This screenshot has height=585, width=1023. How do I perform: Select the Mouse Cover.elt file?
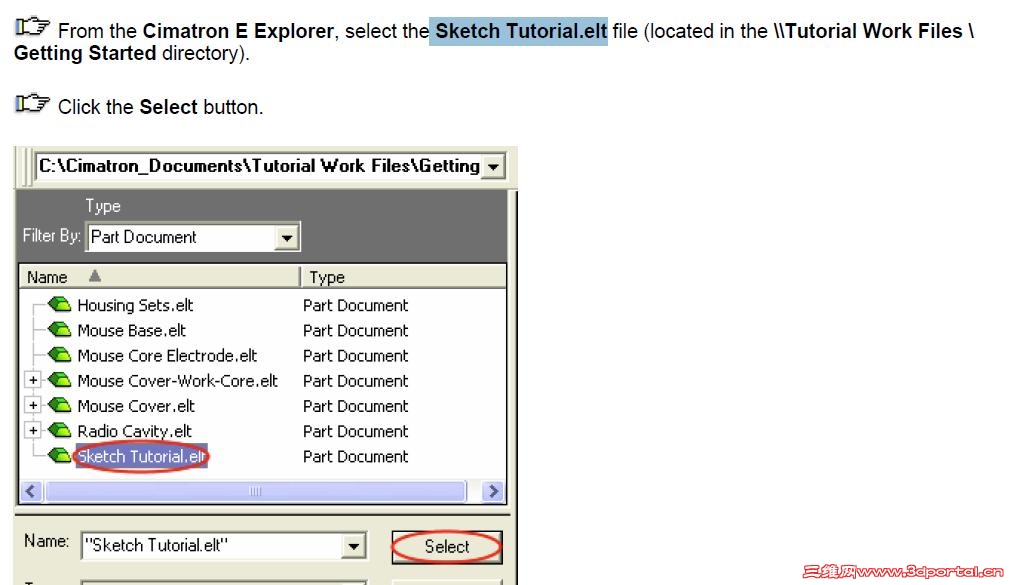pos(136,406)
